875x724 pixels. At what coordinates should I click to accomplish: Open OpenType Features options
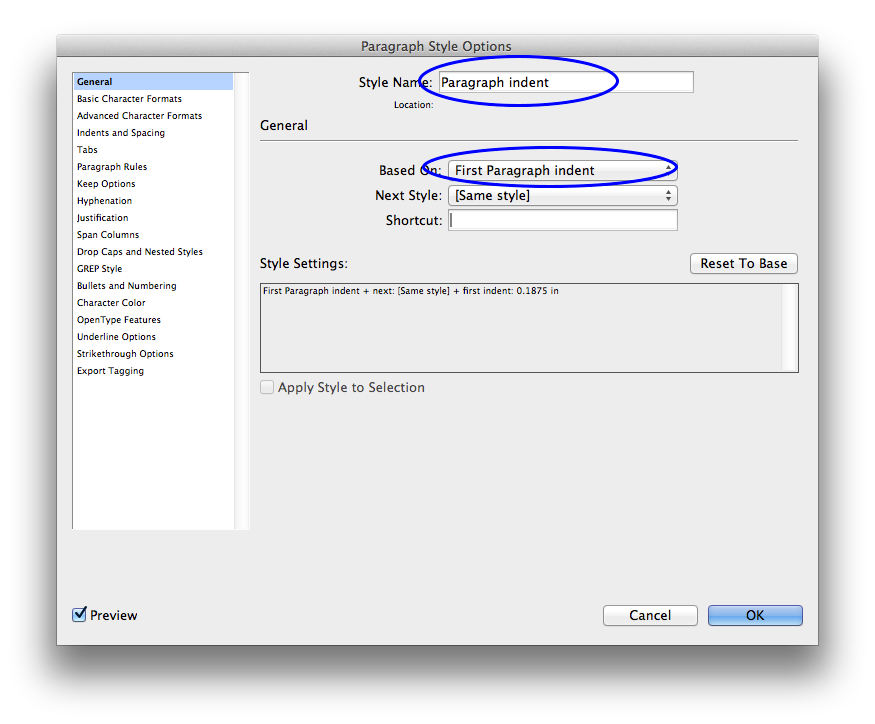click(x=119, y=320)
